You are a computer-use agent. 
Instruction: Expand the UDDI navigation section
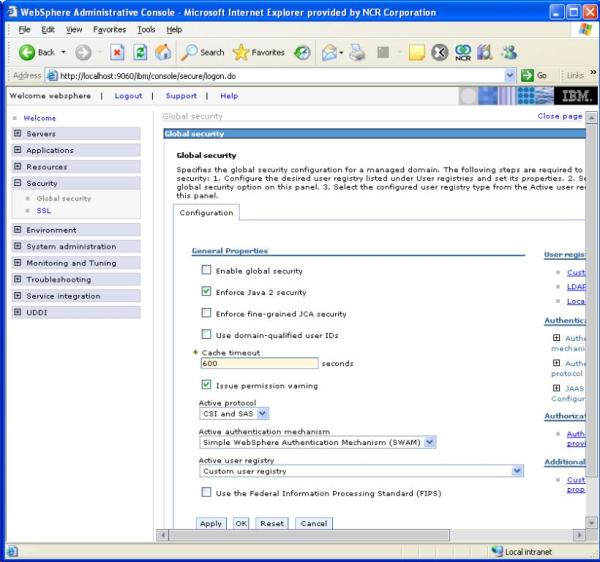[18, 312]
